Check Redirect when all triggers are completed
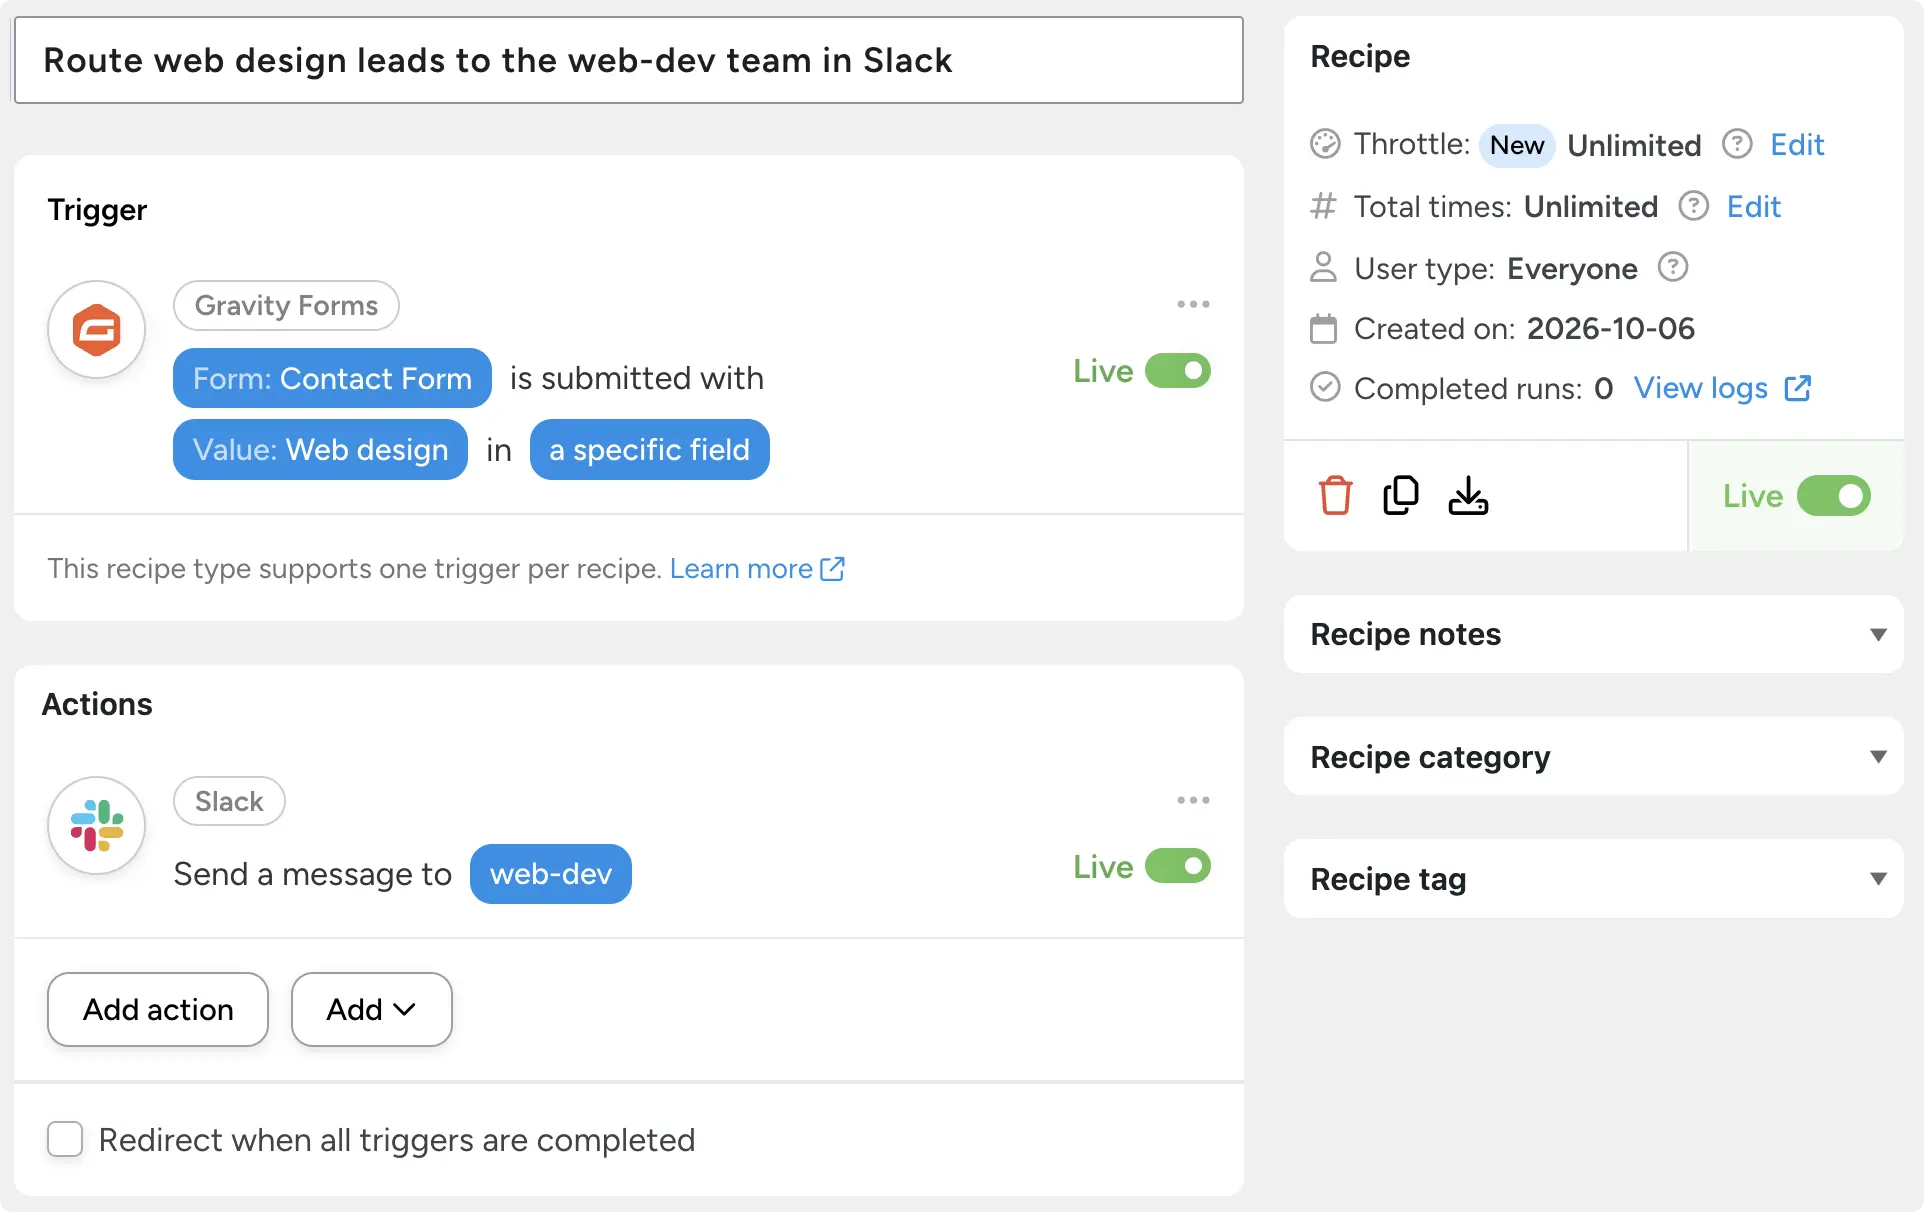Viewport: 1924px width, 1212px height. click(65, 1139)
